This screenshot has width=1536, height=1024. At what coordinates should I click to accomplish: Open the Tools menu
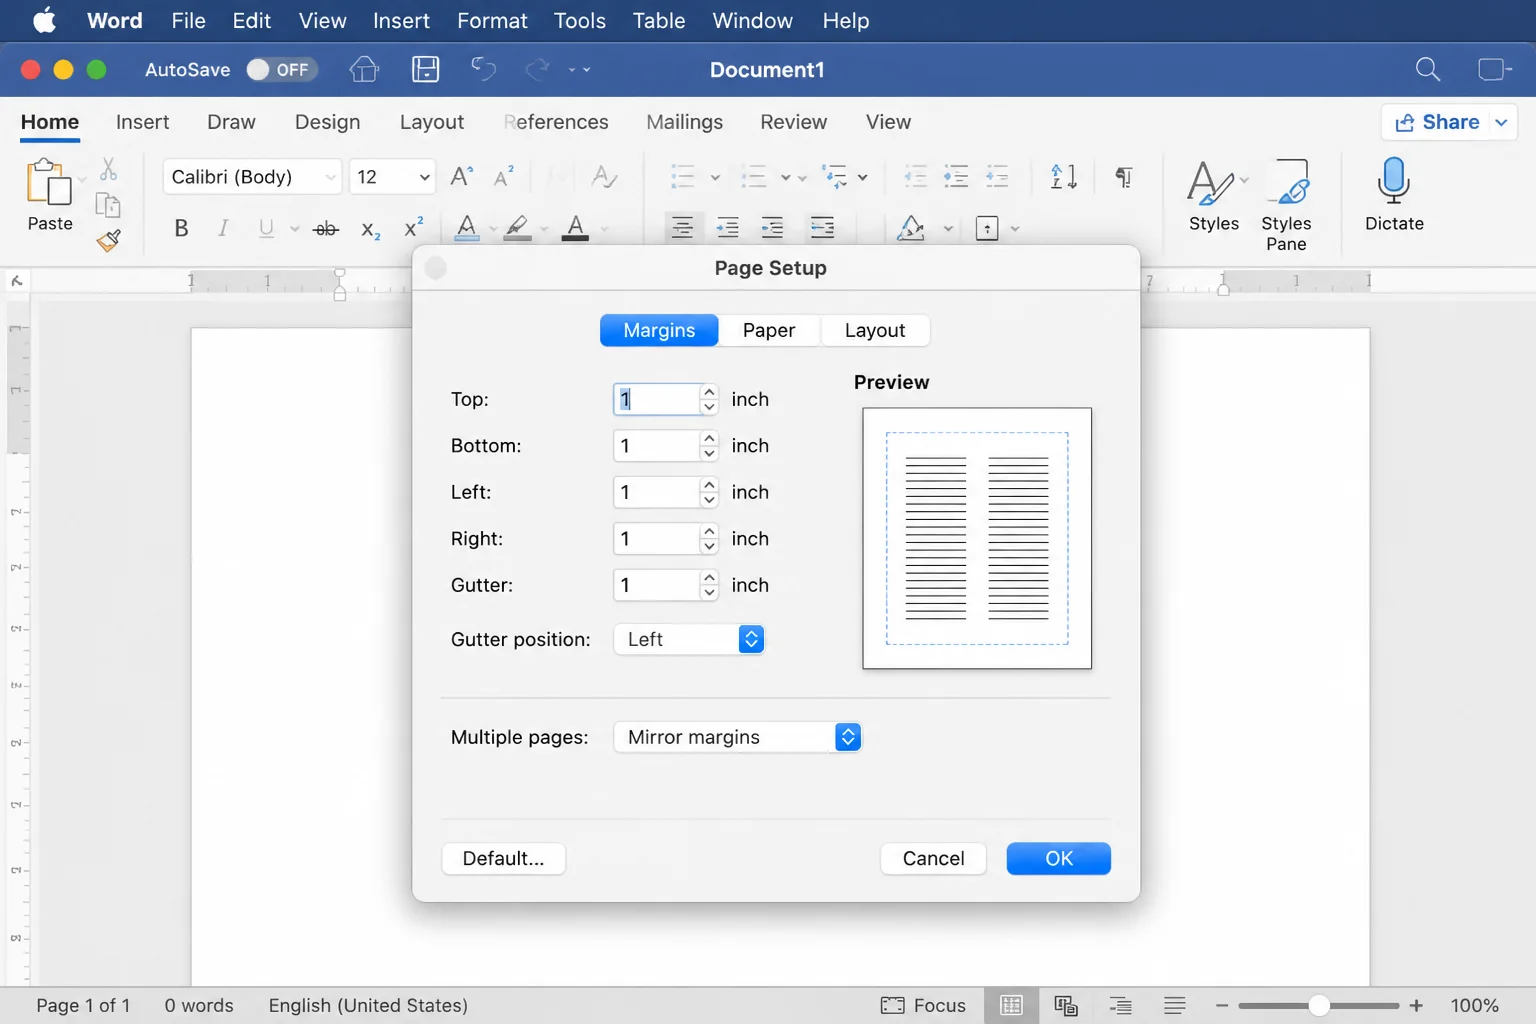pyautogui.click(x=580, y=20)
